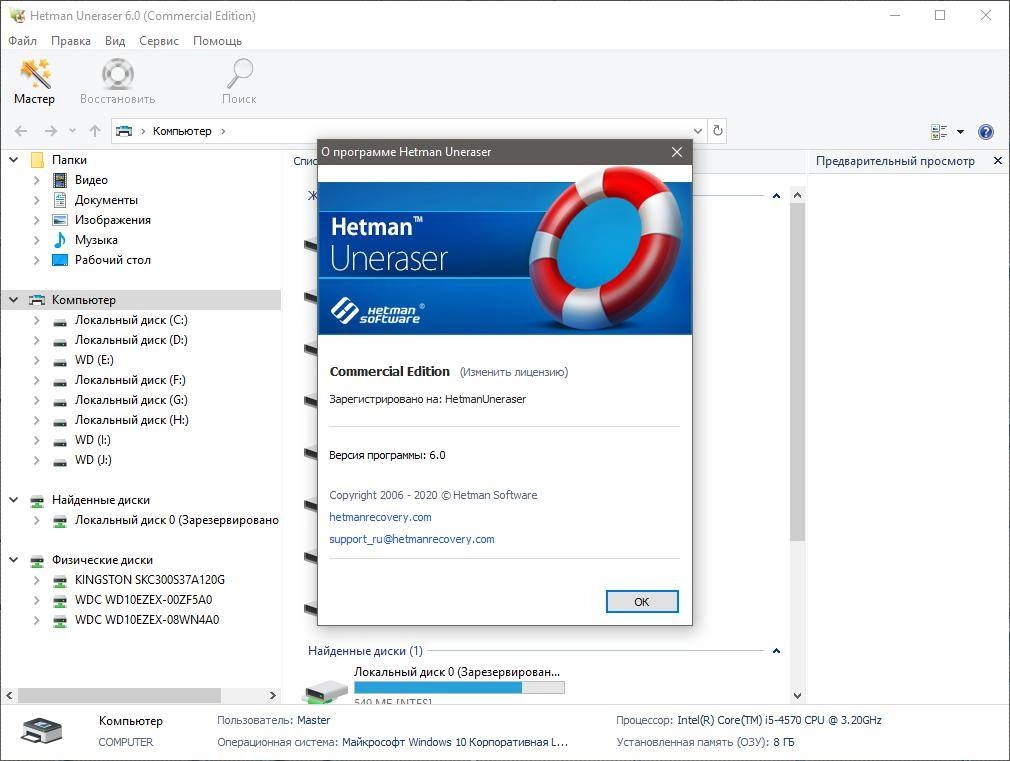Select Локальный диск (D:) in tree

[x=131, y=340]
